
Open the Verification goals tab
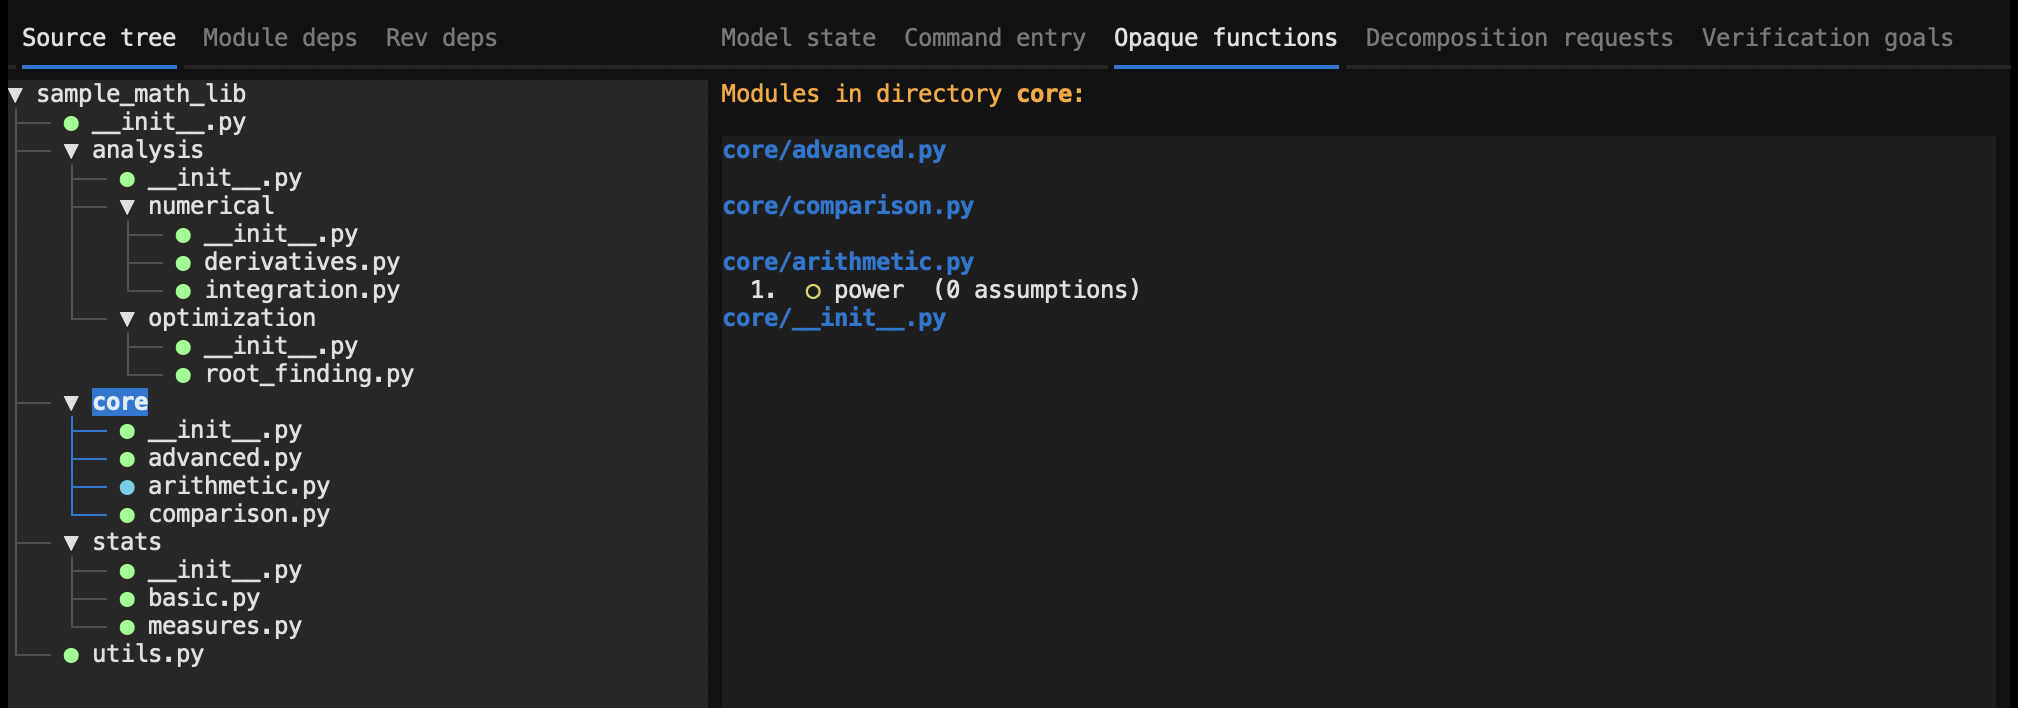point(1827,38)
